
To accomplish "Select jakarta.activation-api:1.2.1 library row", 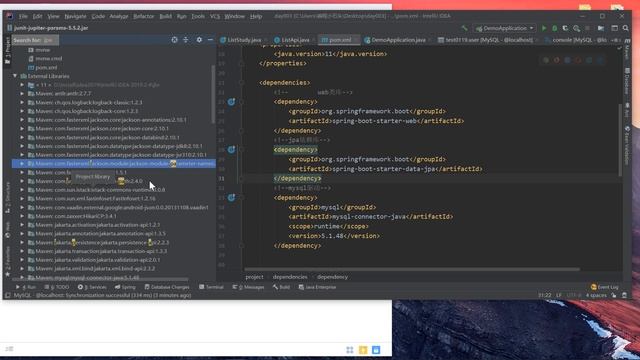I will (x=114, y=225).
